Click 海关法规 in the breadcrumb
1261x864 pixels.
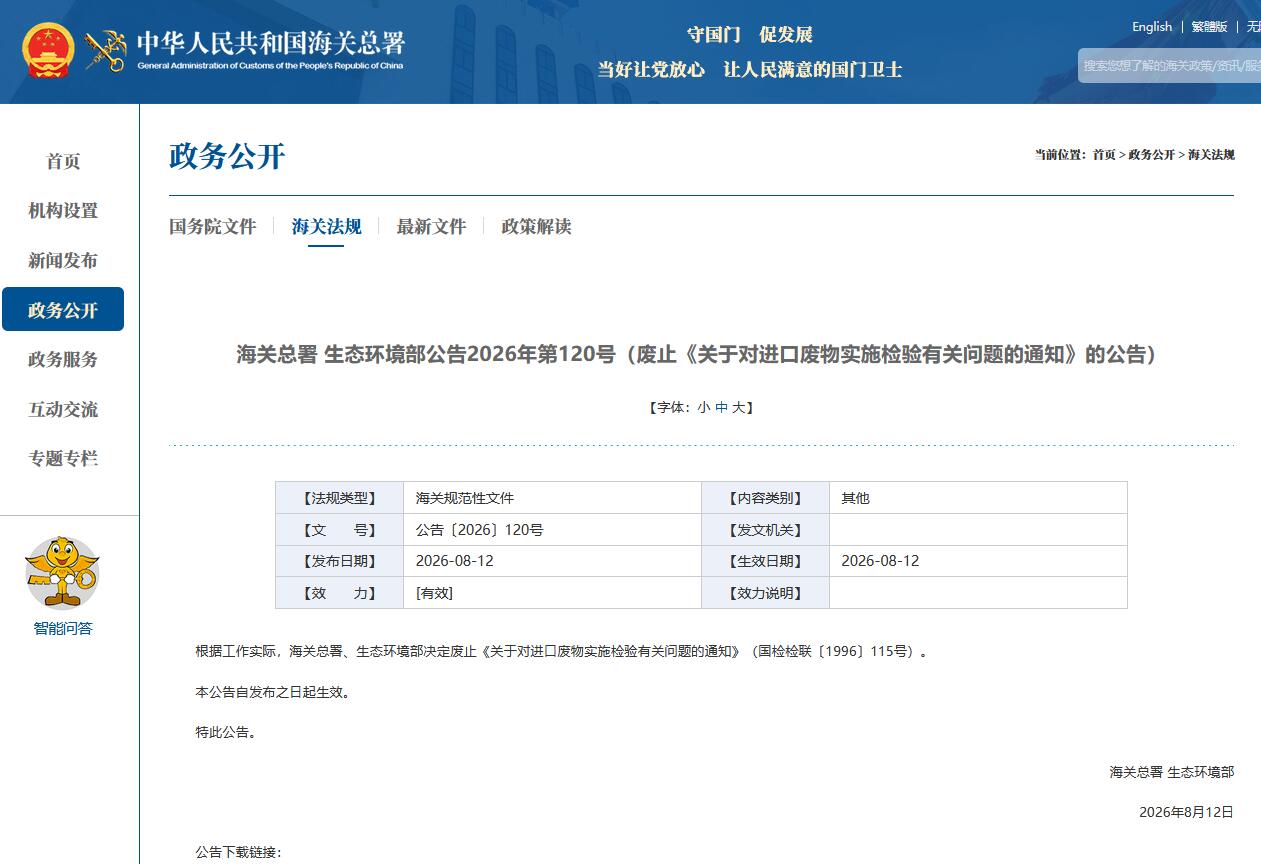[1211, 155]
